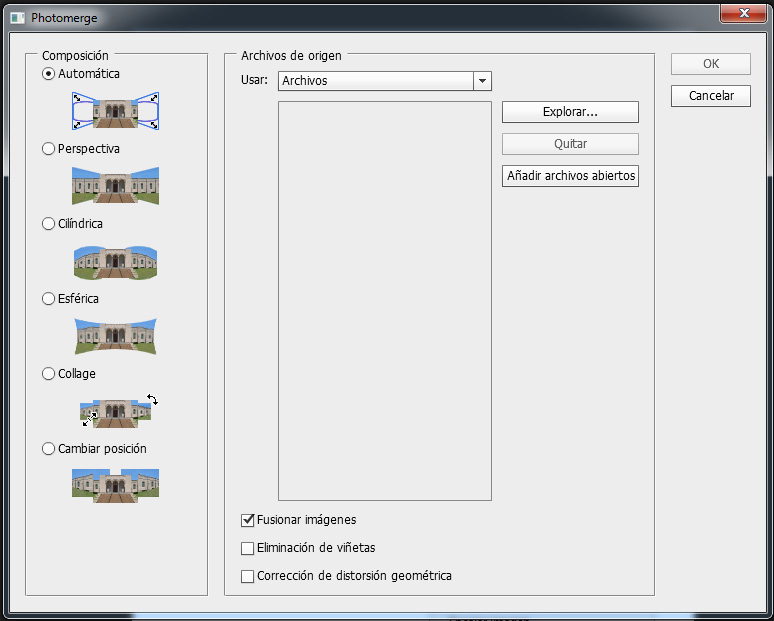
Task: Click the Cambiar posición layout preview image
Action: click(115, 485)
